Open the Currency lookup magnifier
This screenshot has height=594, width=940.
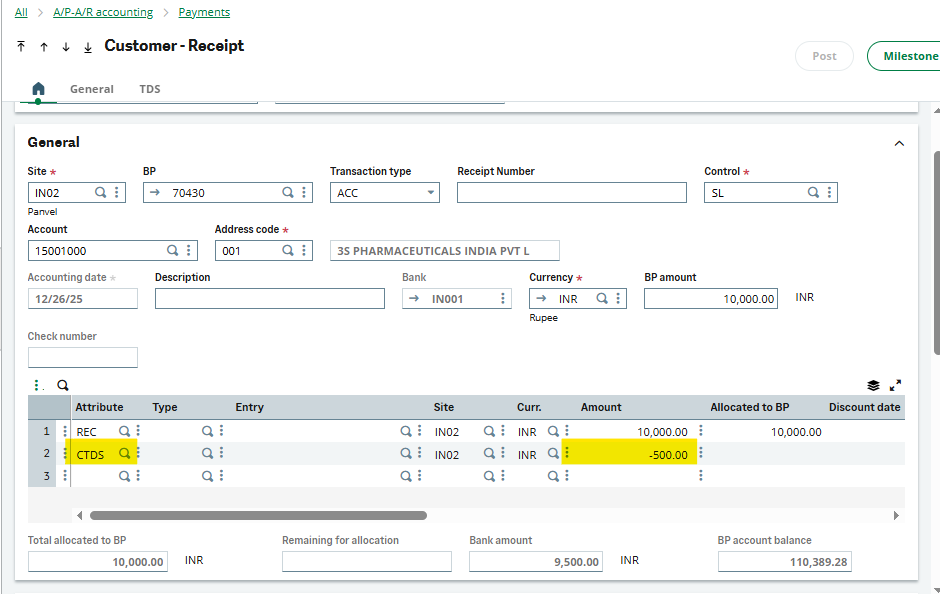600,298
